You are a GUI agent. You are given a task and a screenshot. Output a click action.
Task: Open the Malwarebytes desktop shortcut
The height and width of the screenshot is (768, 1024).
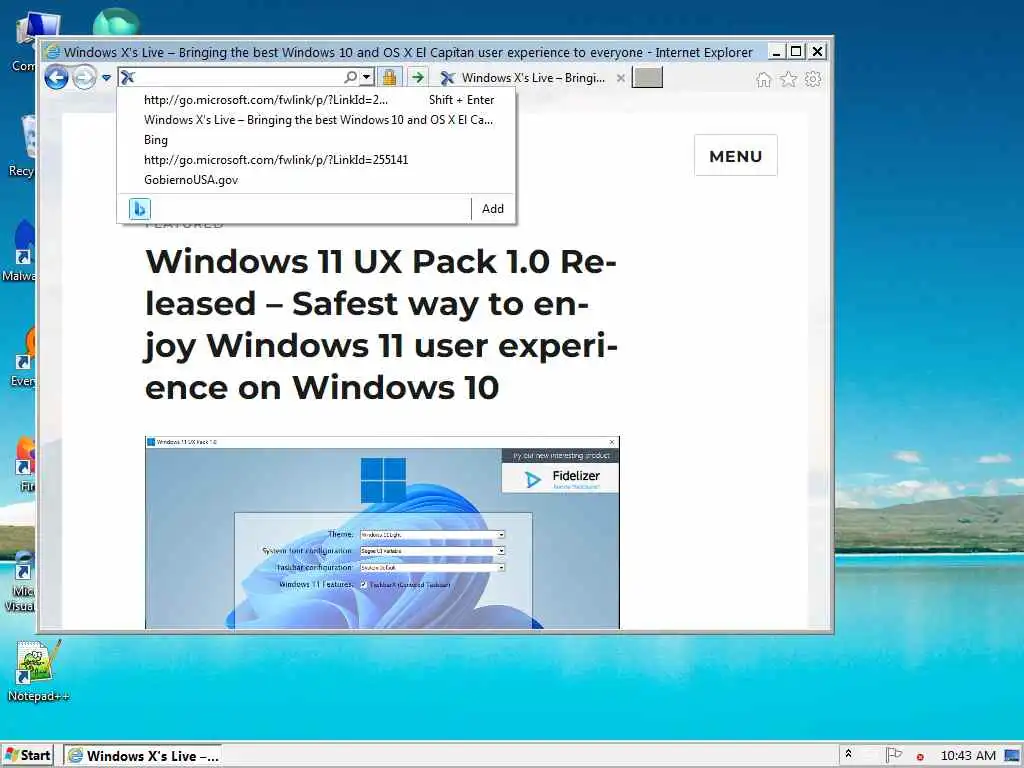coord(20,251)
